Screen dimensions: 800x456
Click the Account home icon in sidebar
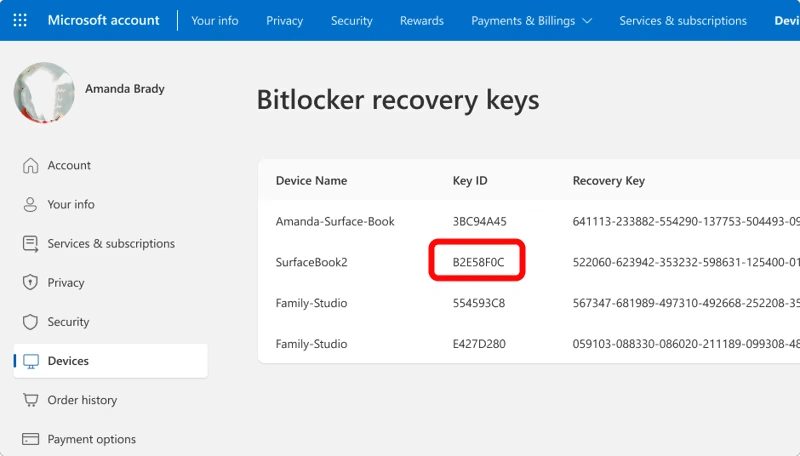(x=30, y=165)
